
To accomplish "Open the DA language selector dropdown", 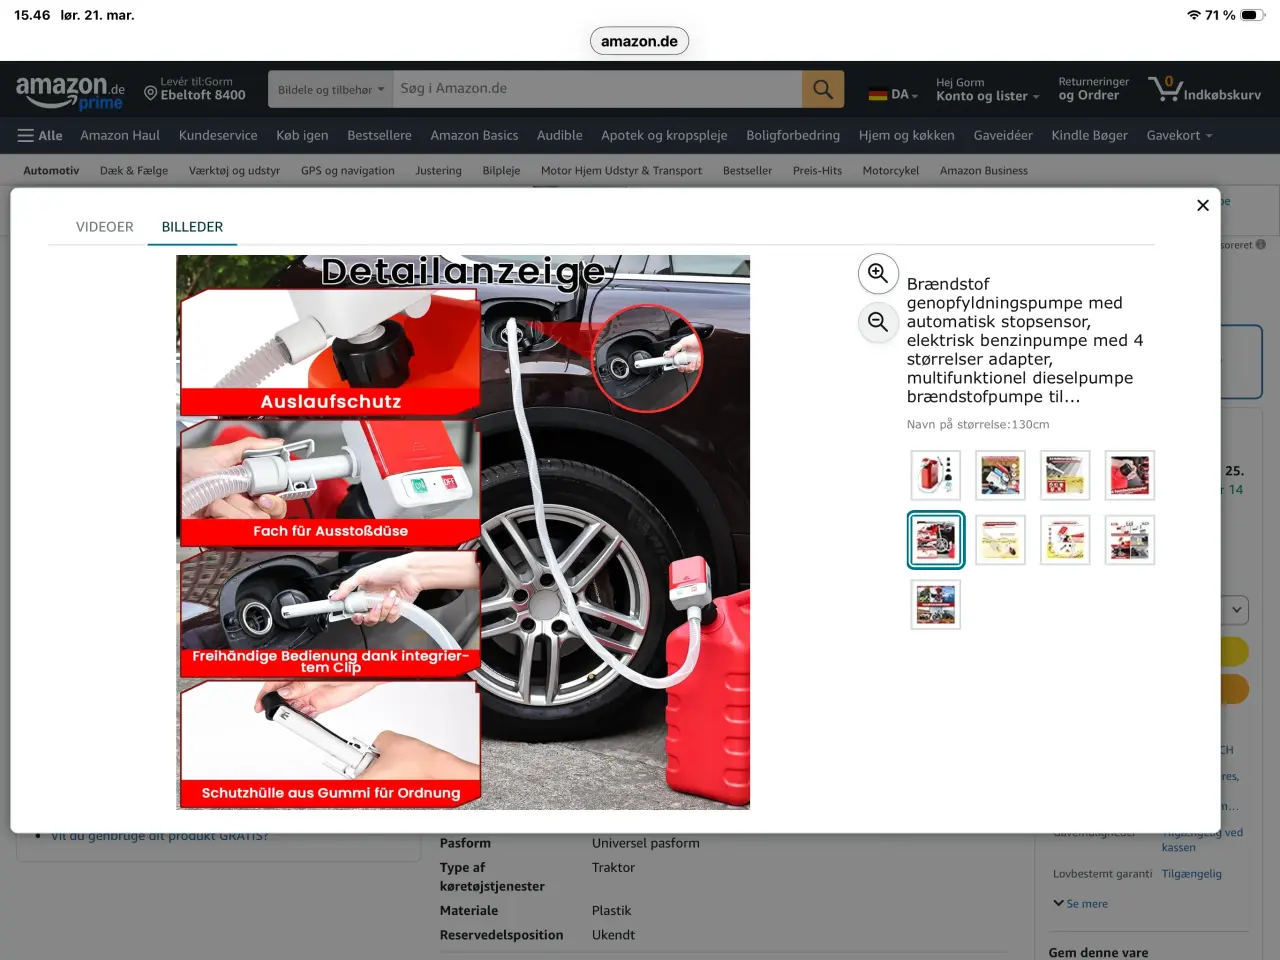I will click(x=893, y=94).
